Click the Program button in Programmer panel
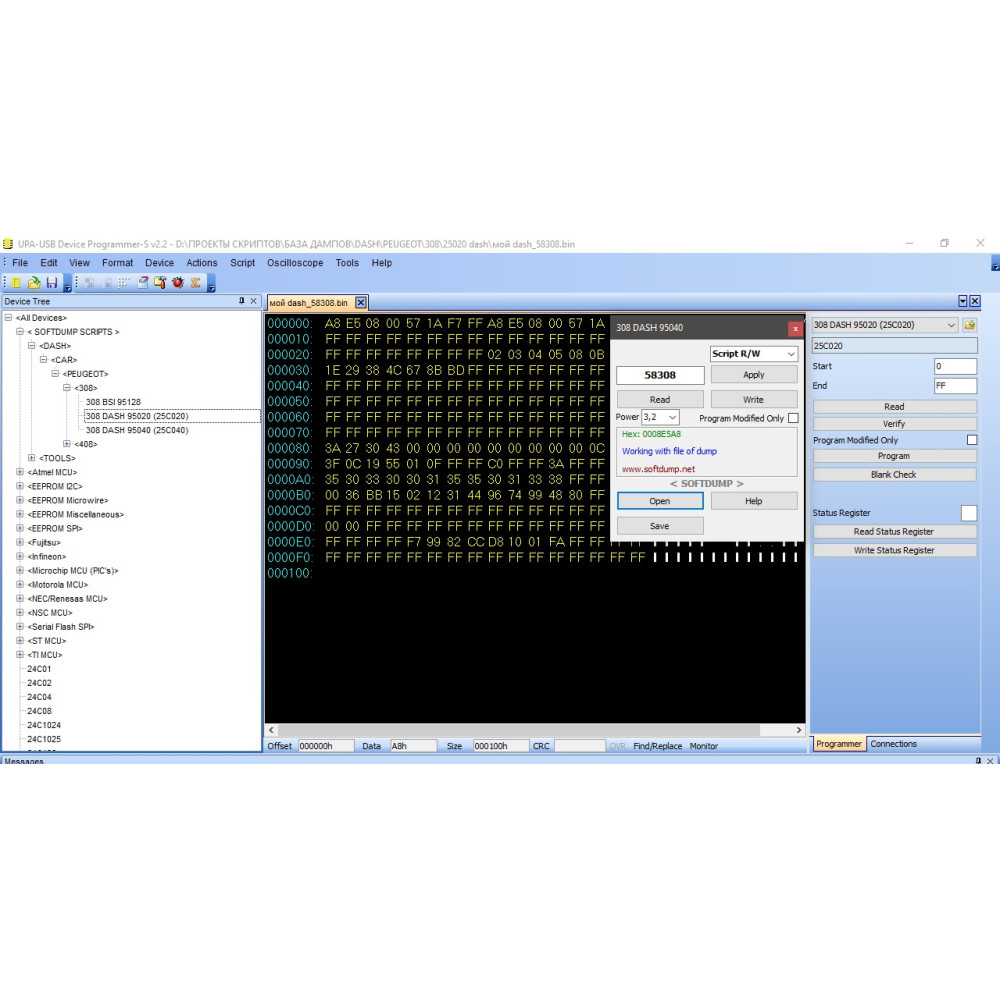This screenshot has height=1000, width=1000. (894, 456)
